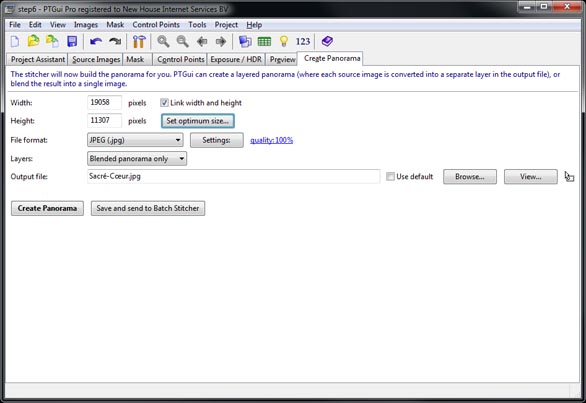Image resolution: width=586 pixels, height=403 pixels.
Task: Click the Zoom in magnifier icon
Action: pyautogui.click(x=163, y=41)
